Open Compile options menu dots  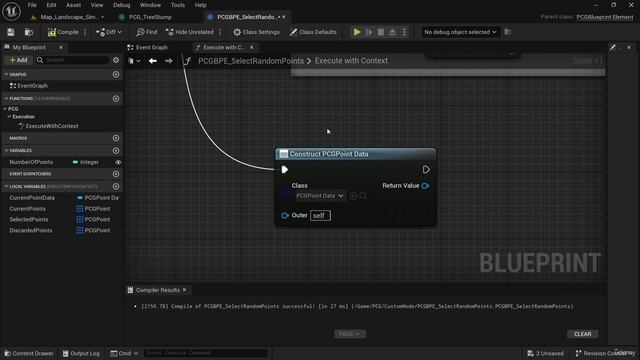coord(85,32)
